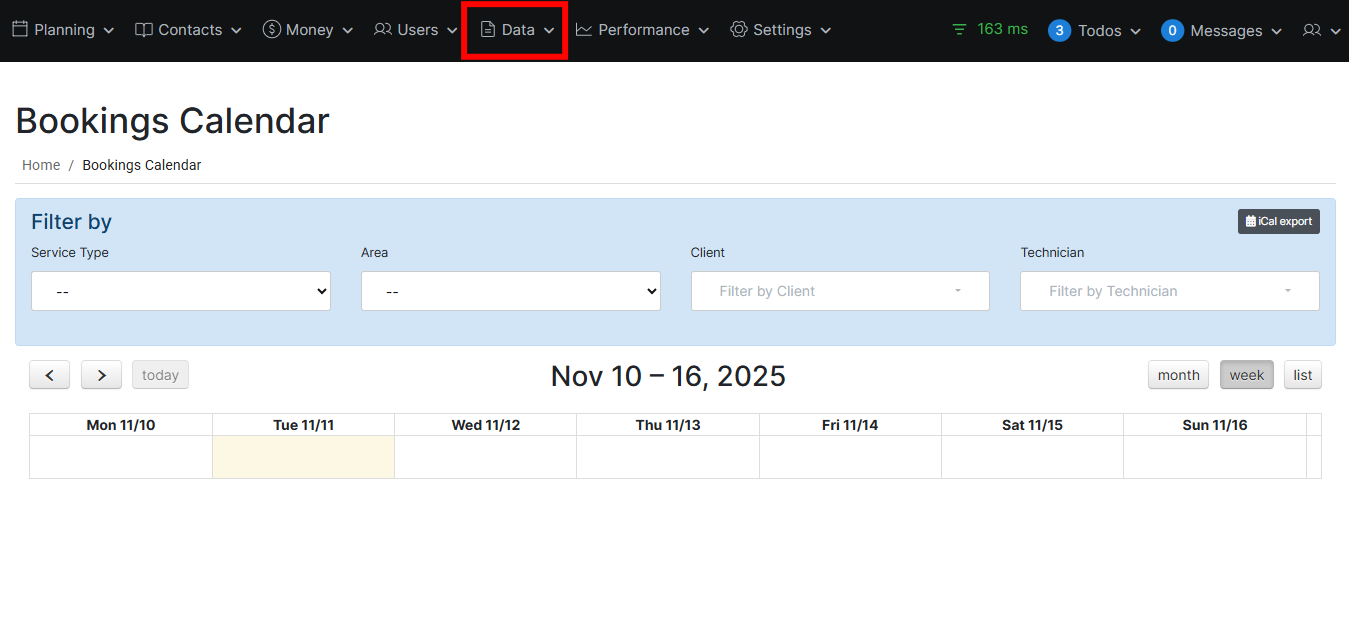Open the Filter by Client selector
Image resolution: width=1349 pixels, height=627 pixels.
[840, 291]
